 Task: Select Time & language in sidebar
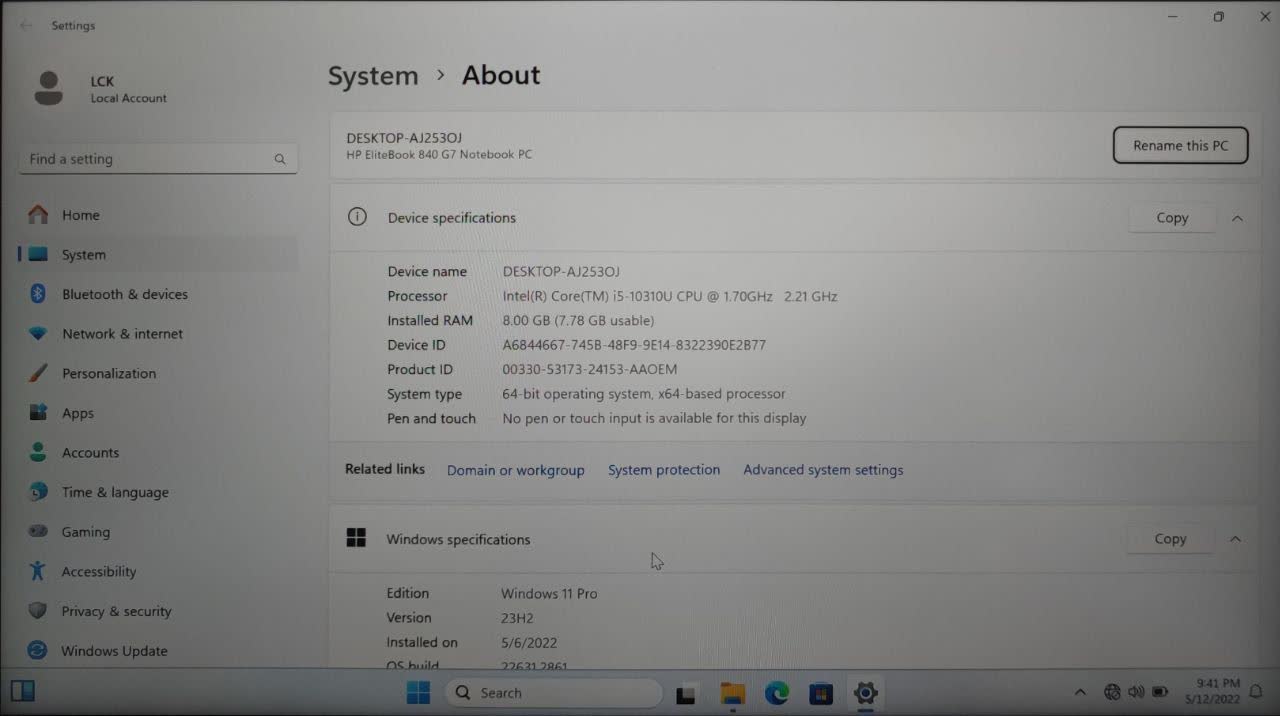[114, 492]
